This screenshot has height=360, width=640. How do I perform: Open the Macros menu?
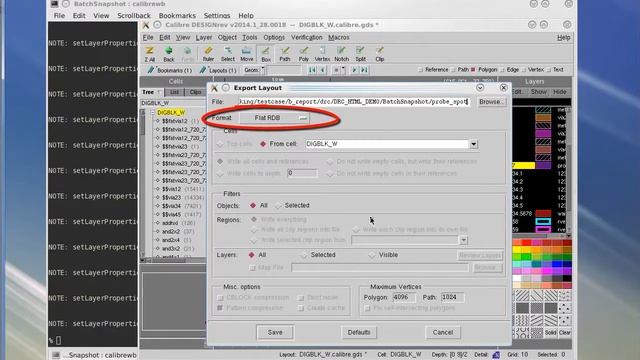[x=339, y=37]
